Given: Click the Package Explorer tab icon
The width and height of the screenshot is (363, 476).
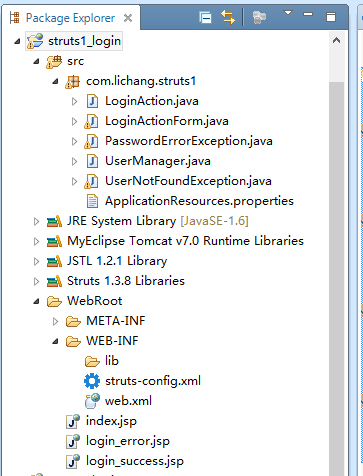Looking at the screenshot, I should pos(15,18).
